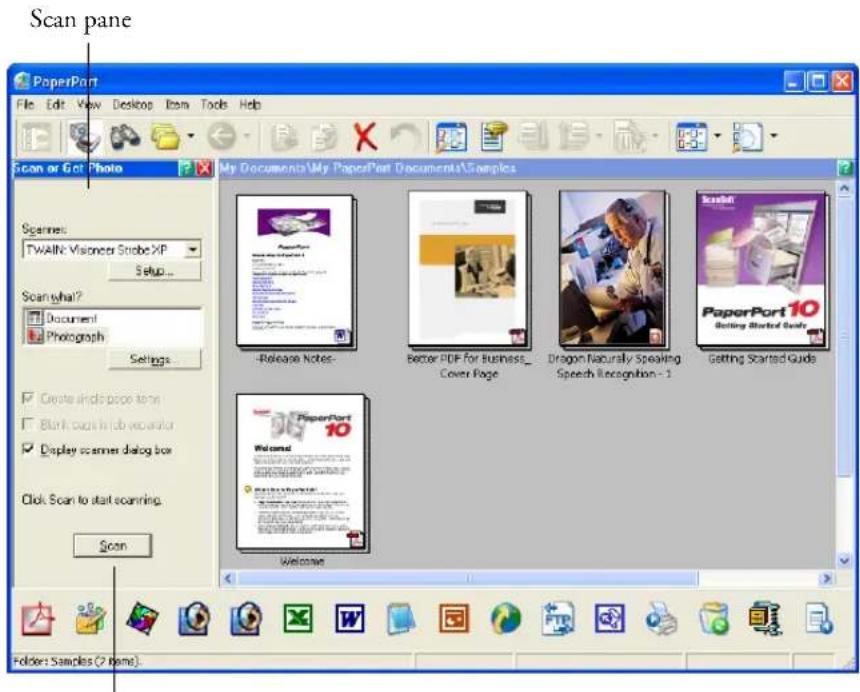
Task: Open the Item menu
Action: click(x=177, y=104)
